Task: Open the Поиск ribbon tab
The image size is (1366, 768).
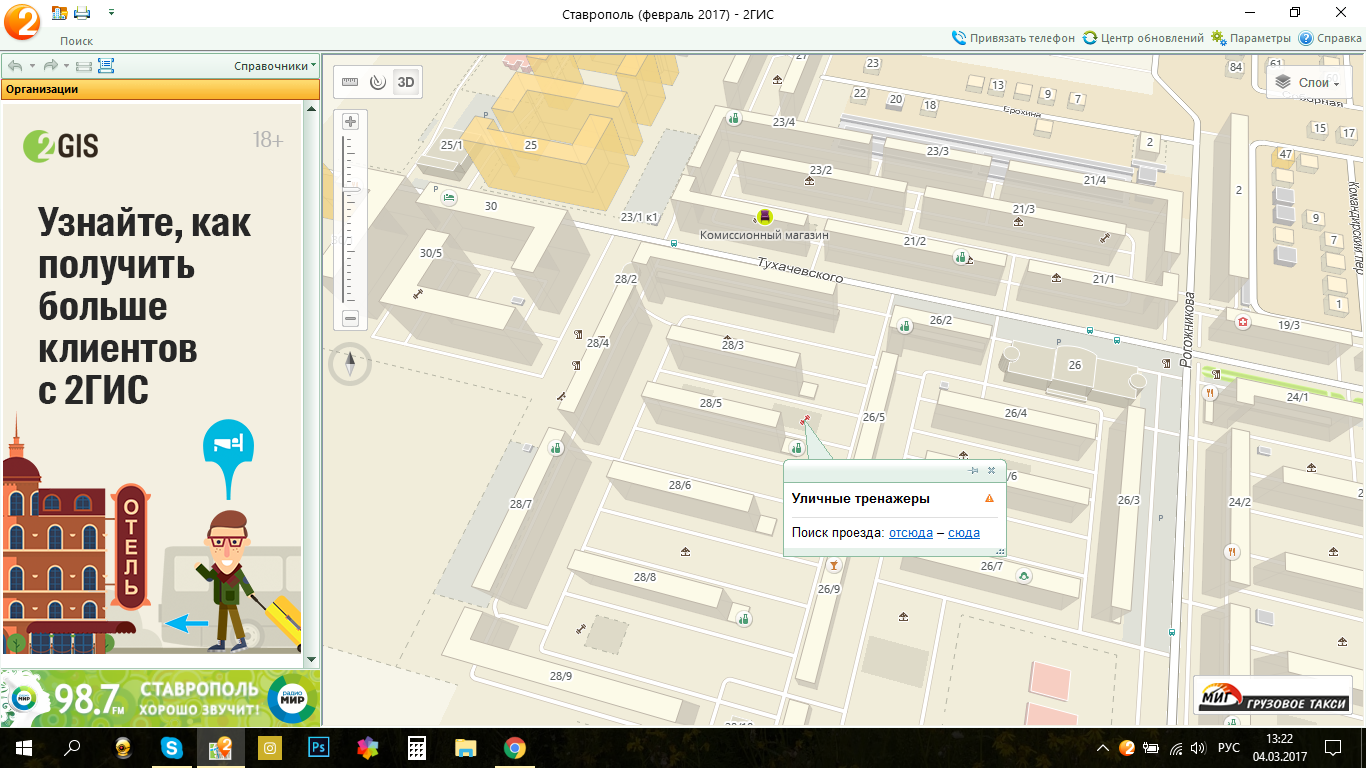Action: tap(76, 41)
